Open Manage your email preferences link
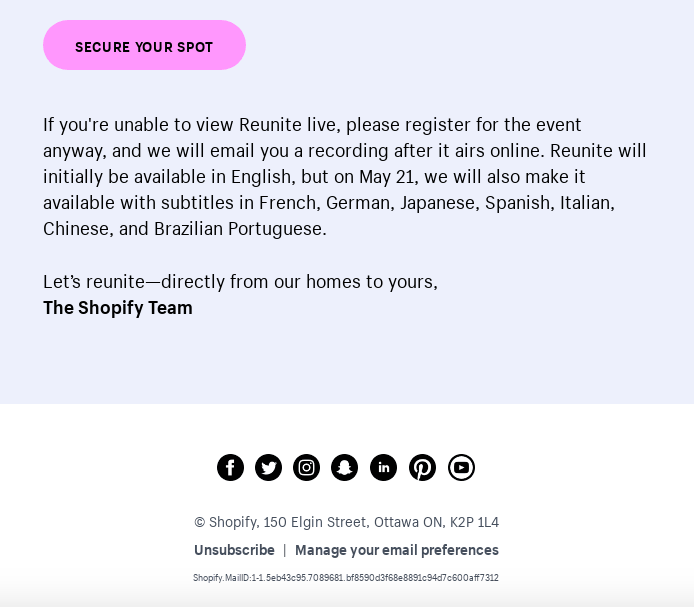The image size is (694, 607). [x=397, y=550]
